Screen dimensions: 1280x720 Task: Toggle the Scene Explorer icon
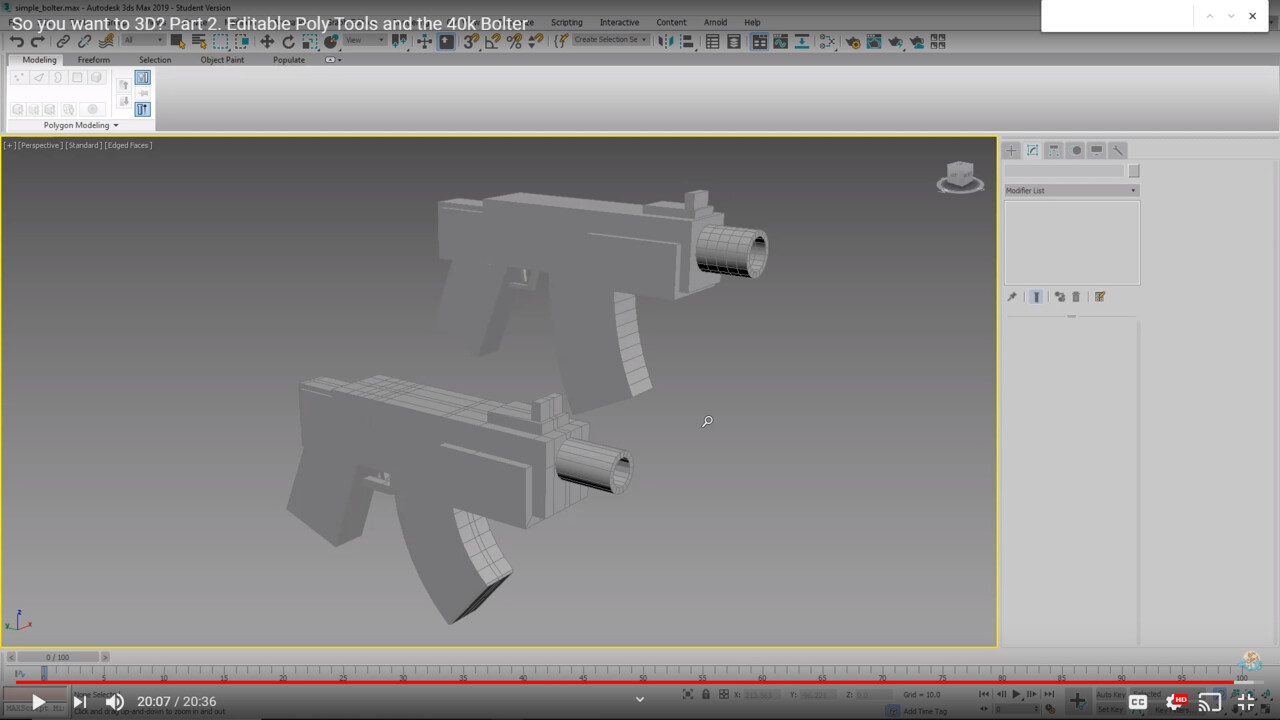point(712,41)
